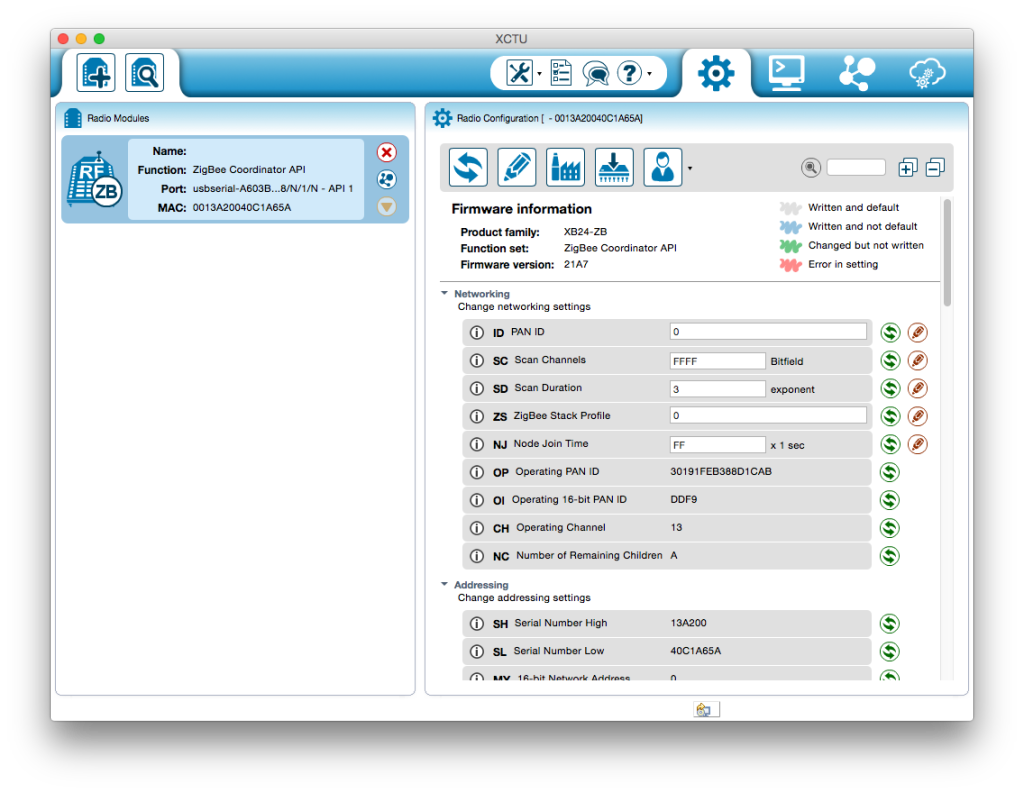Viewport: 1024px width, 793px height.
Task: Open the tools wrench dropdown
Action: [540, 73]
